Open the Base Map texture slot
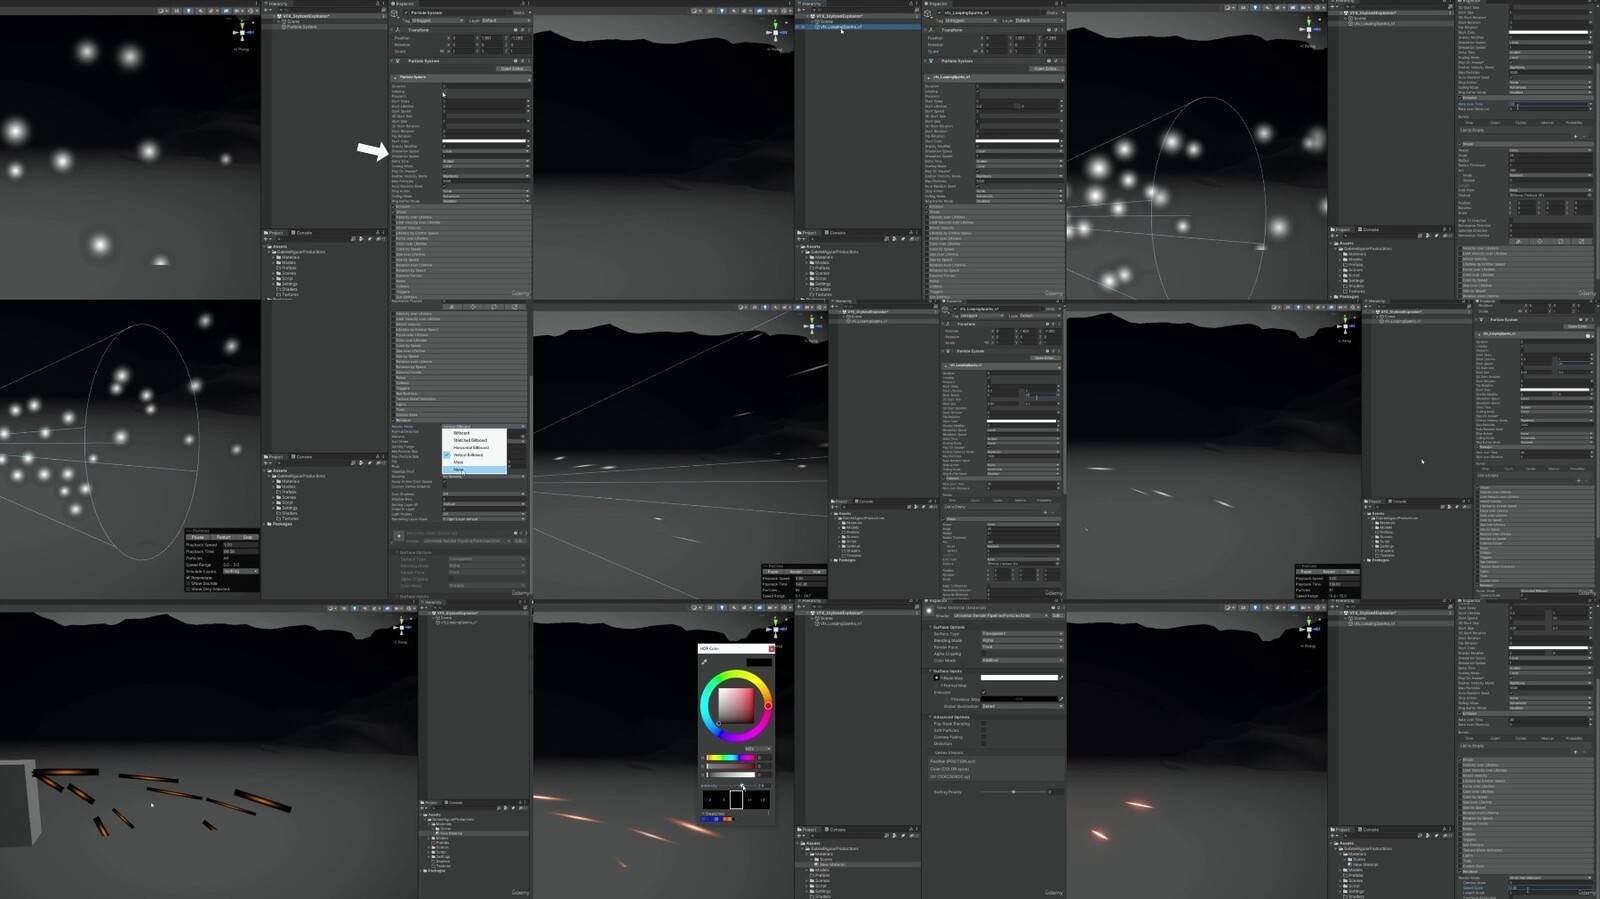The height and width of the screenshot is (899, 1600). (x=937, y=678)
